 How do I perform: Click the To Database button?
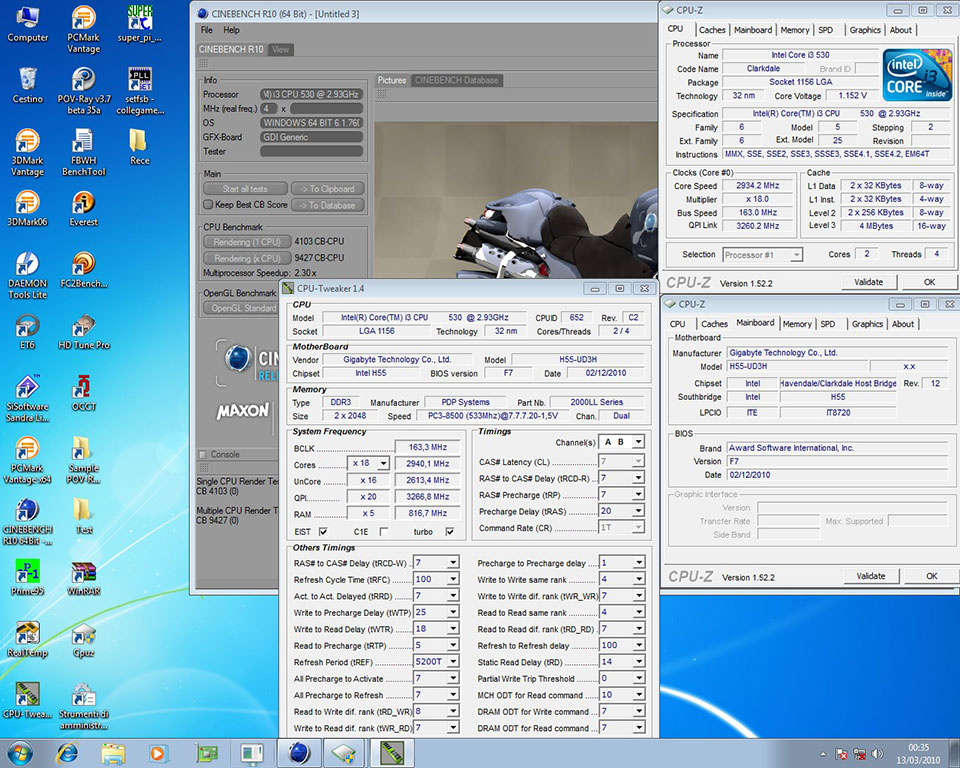click(x=328, y=205)
